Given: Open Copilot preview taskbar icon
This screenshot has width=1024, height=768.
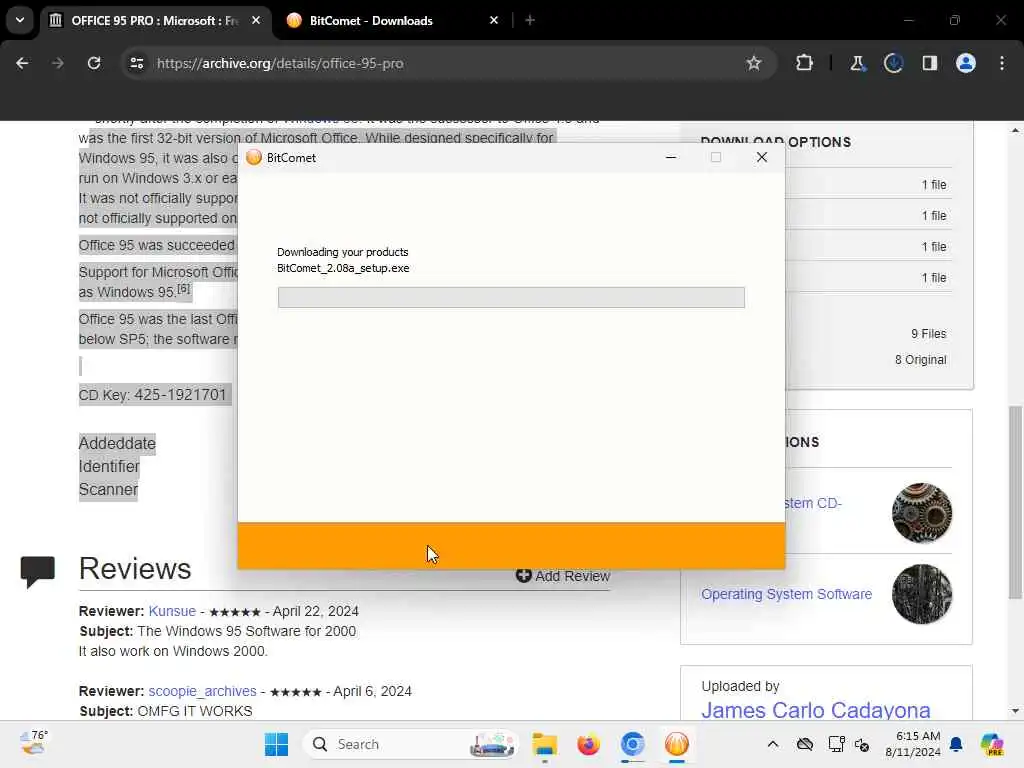Looking at the screenshot, I should click(x=992, y=744).
